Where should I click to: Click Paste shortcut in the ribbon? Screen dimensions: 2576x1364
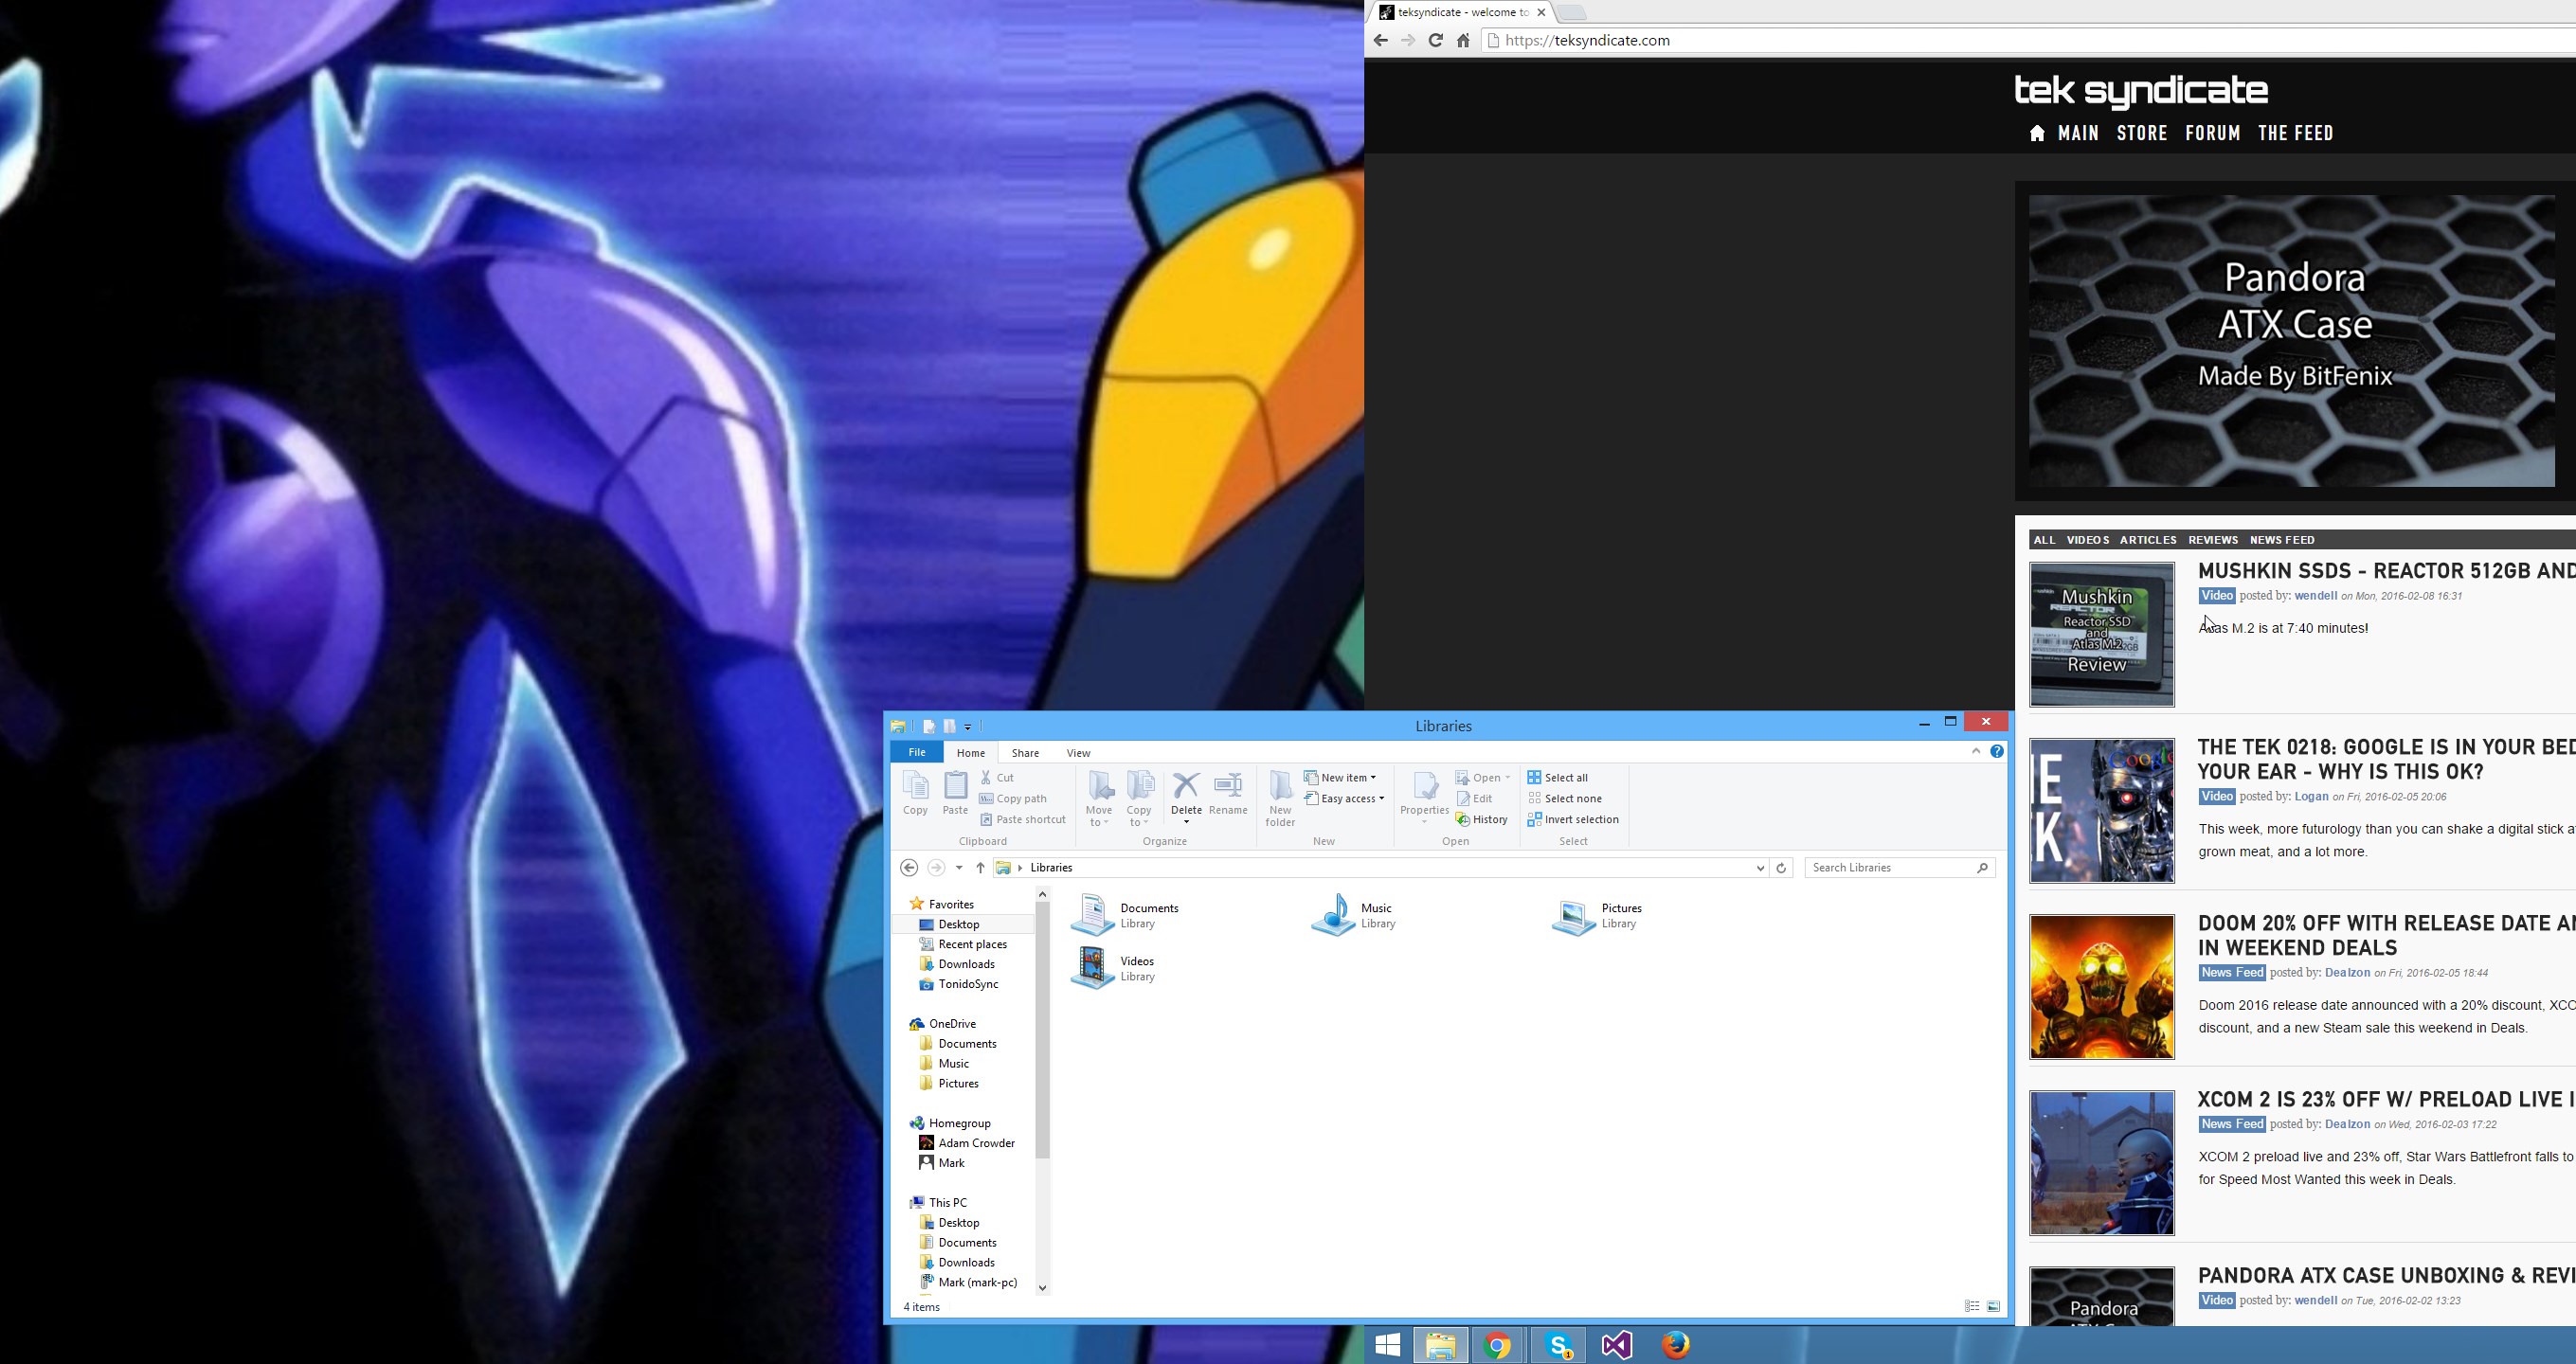click(1023, 819)
